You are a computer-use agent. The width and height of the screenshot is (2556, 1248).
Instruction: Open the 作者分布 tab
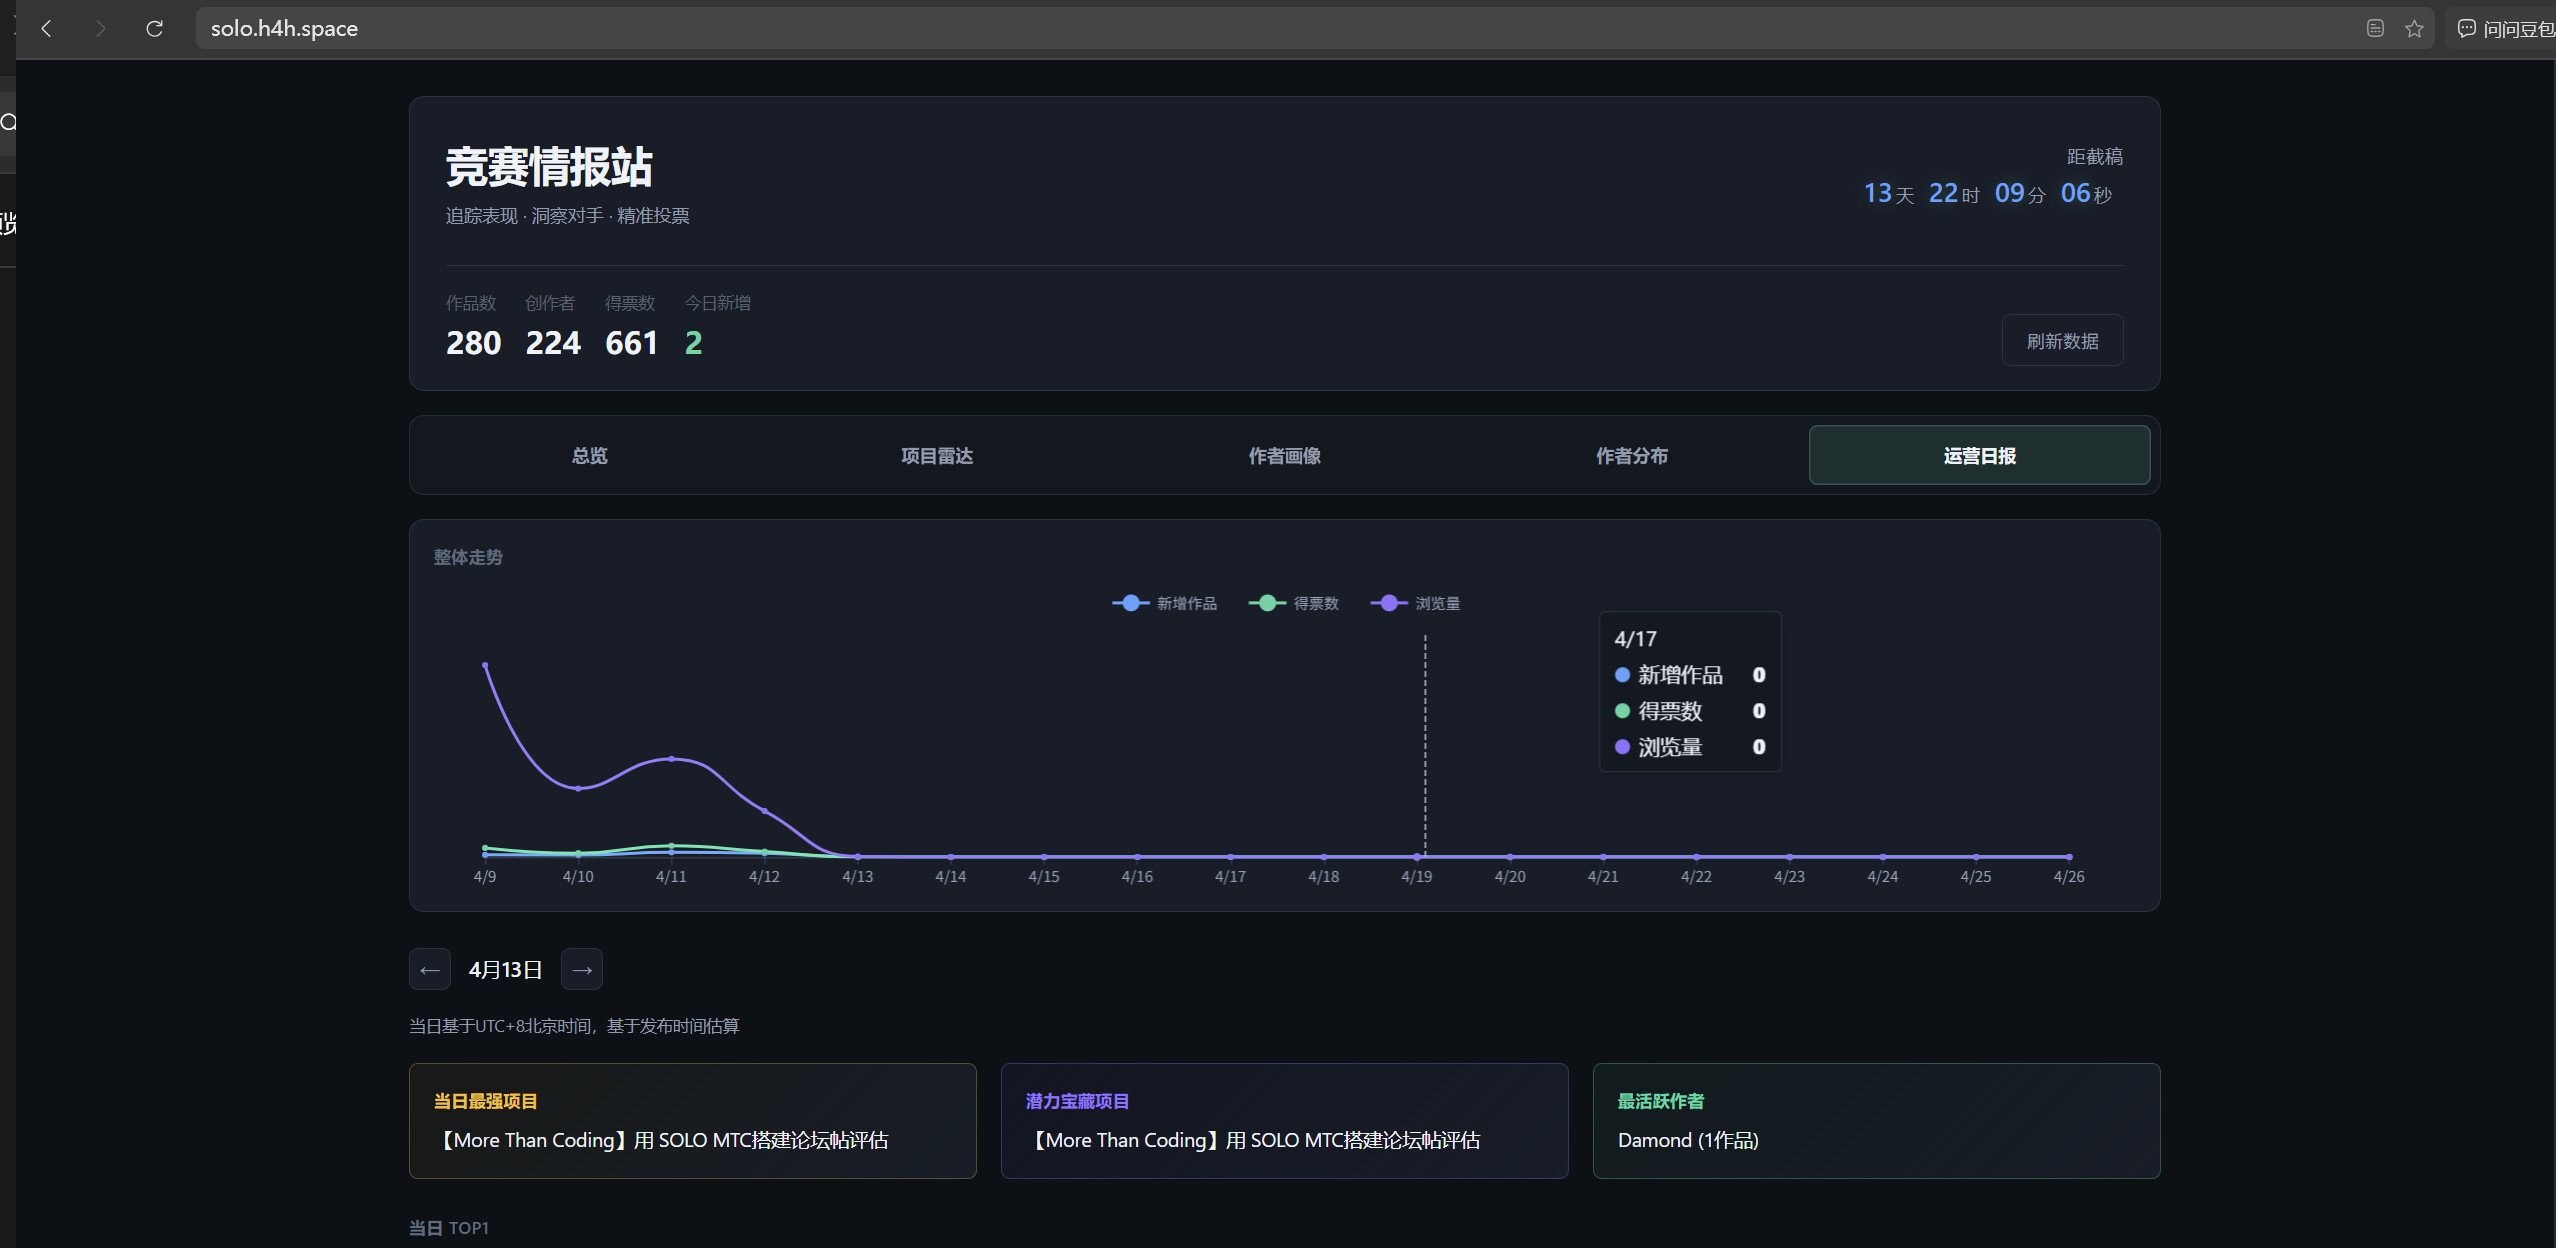point(1632,456)
